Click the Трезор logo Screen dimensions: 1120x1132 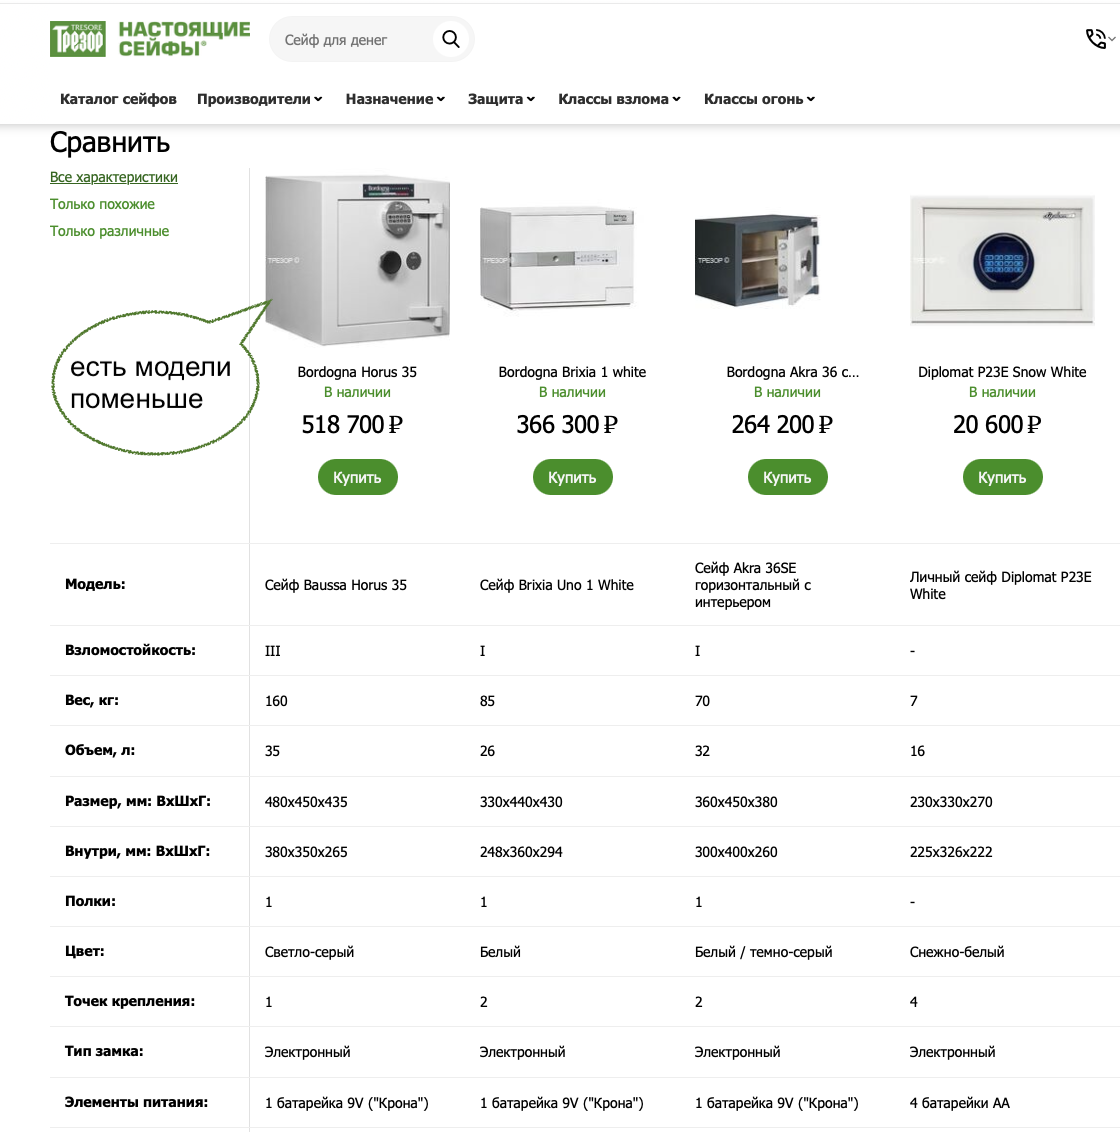(149, 39)
